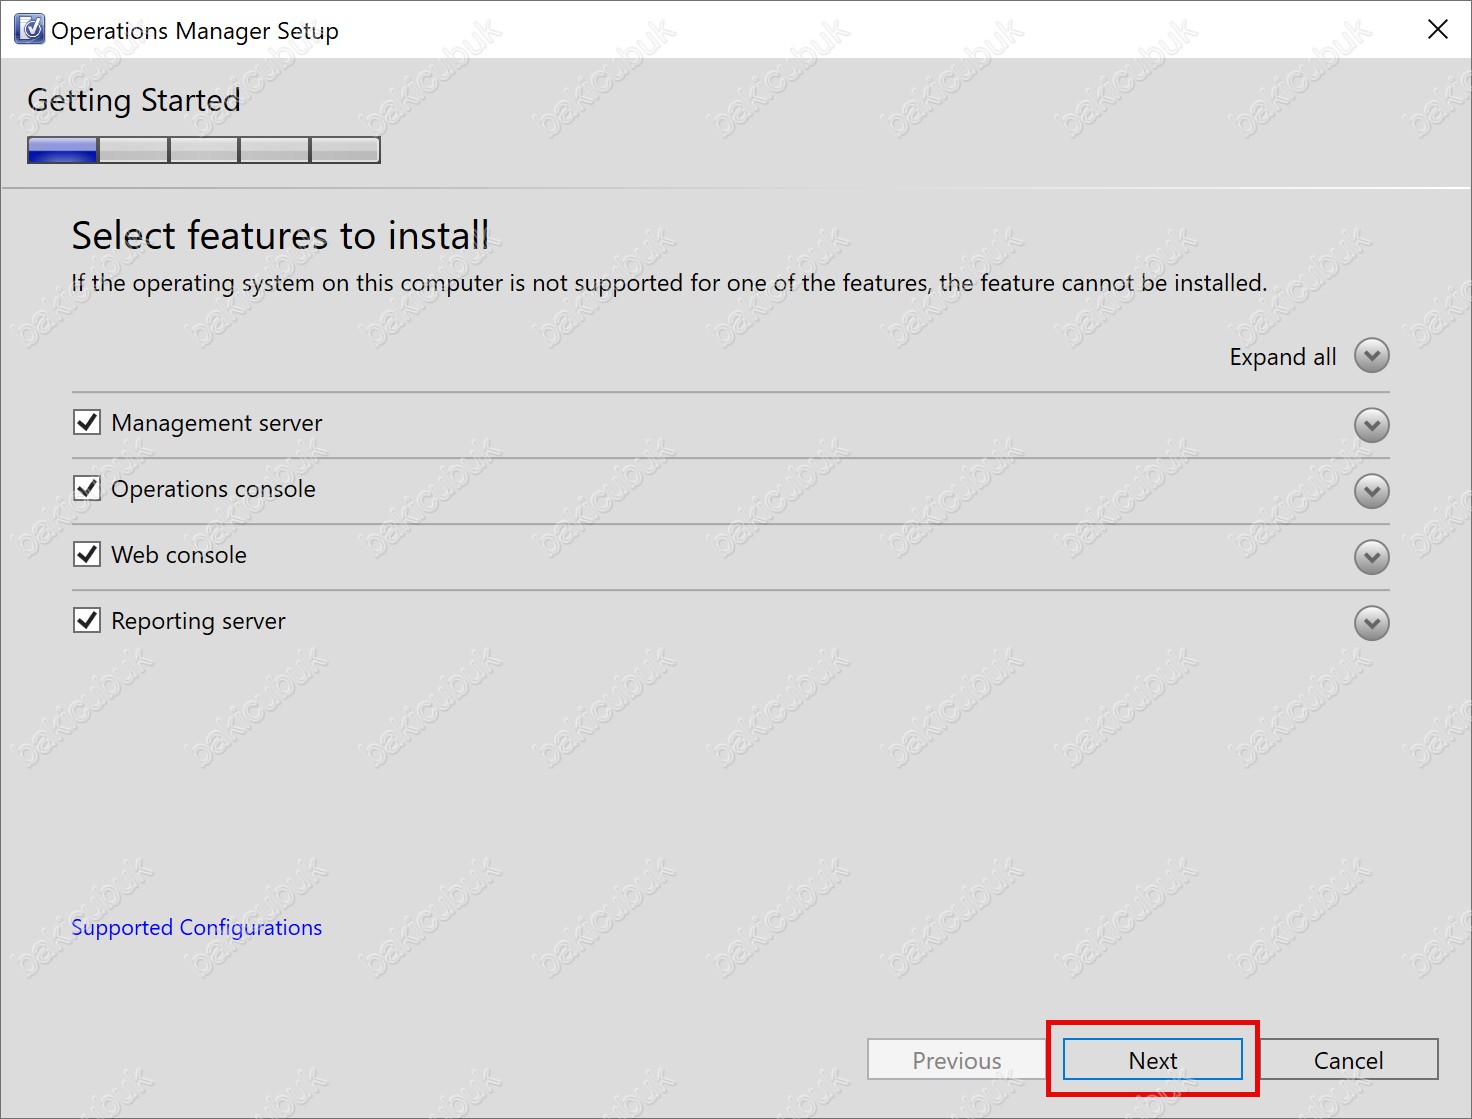Click the Operations Manager Setup title bar icon
The width and height of the screenshot is (1472, 1119).
[29, 30]
